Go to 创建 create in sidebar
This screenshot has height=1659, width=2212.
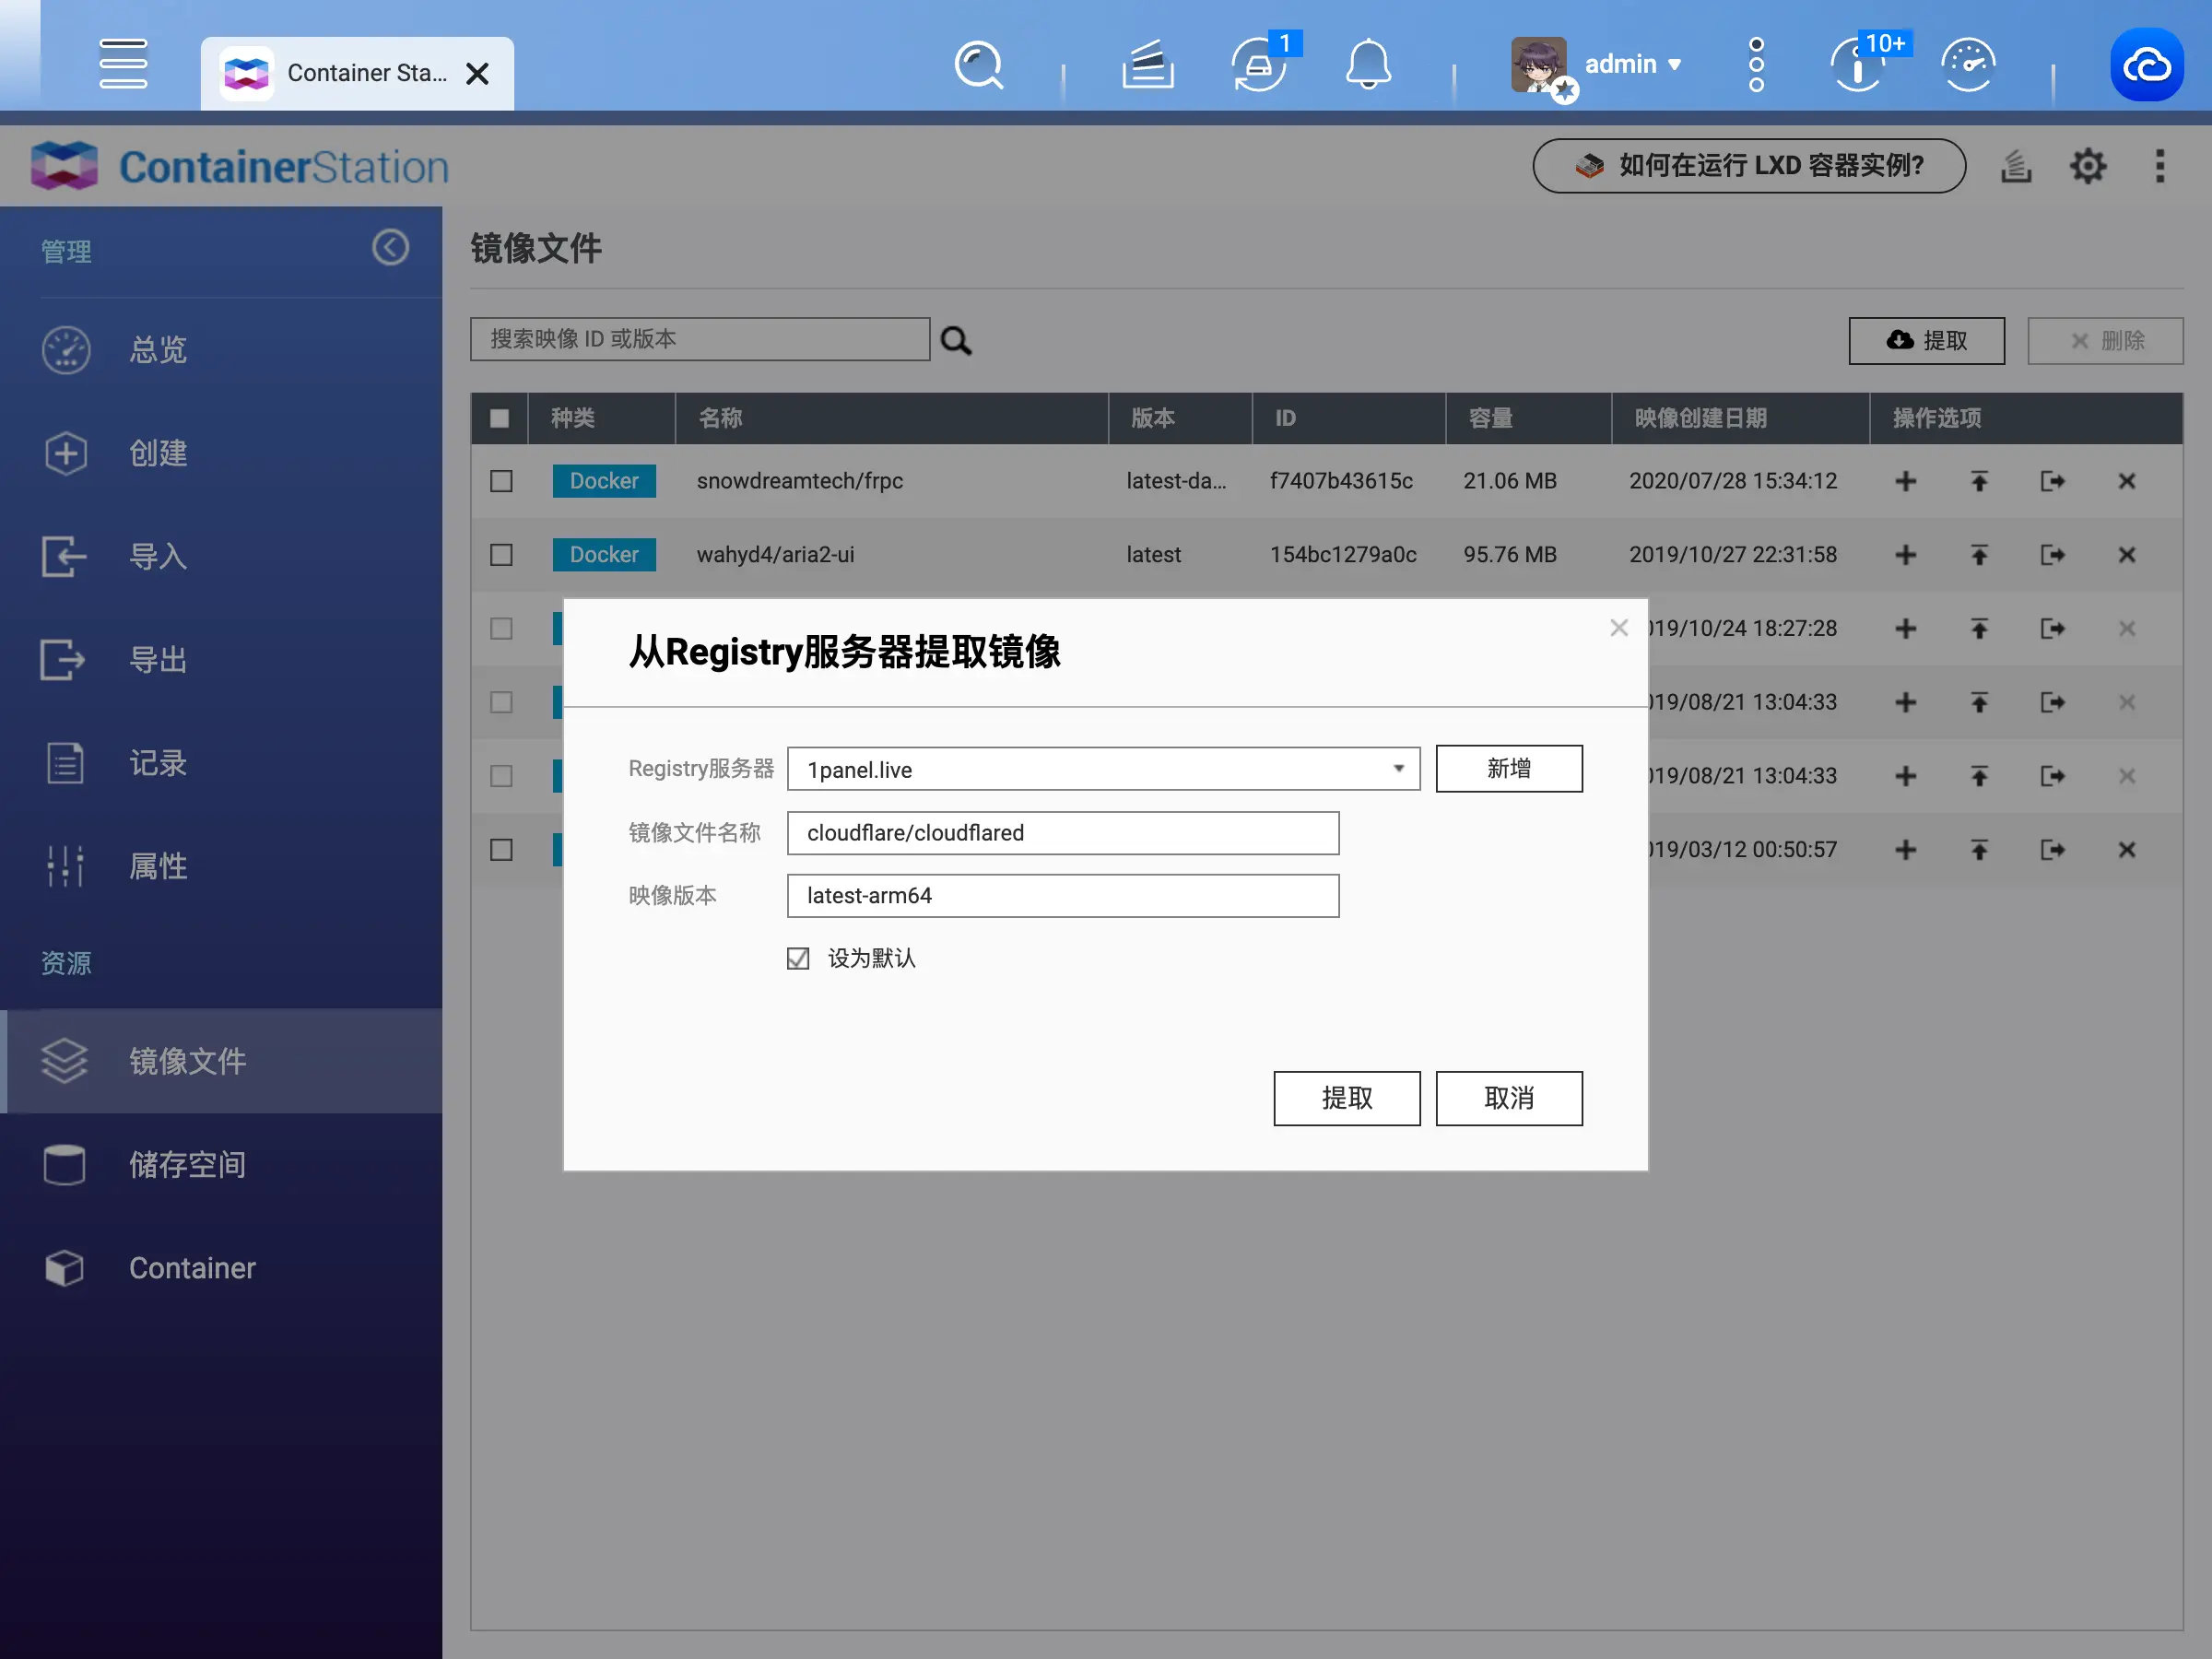[221, 453]
